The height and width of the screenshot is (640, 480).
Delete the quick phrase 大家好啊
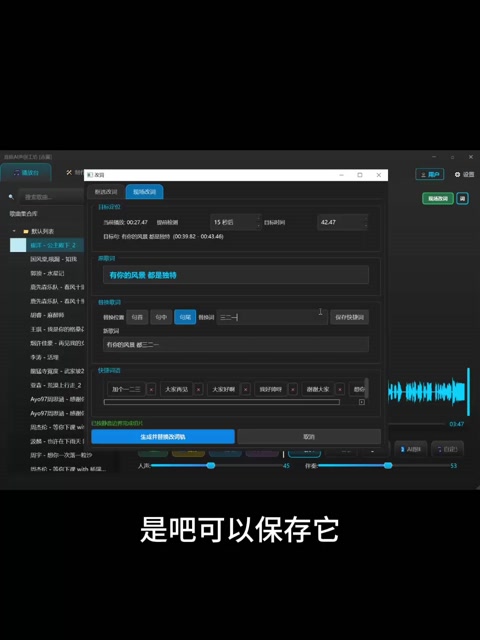(246, 389)
